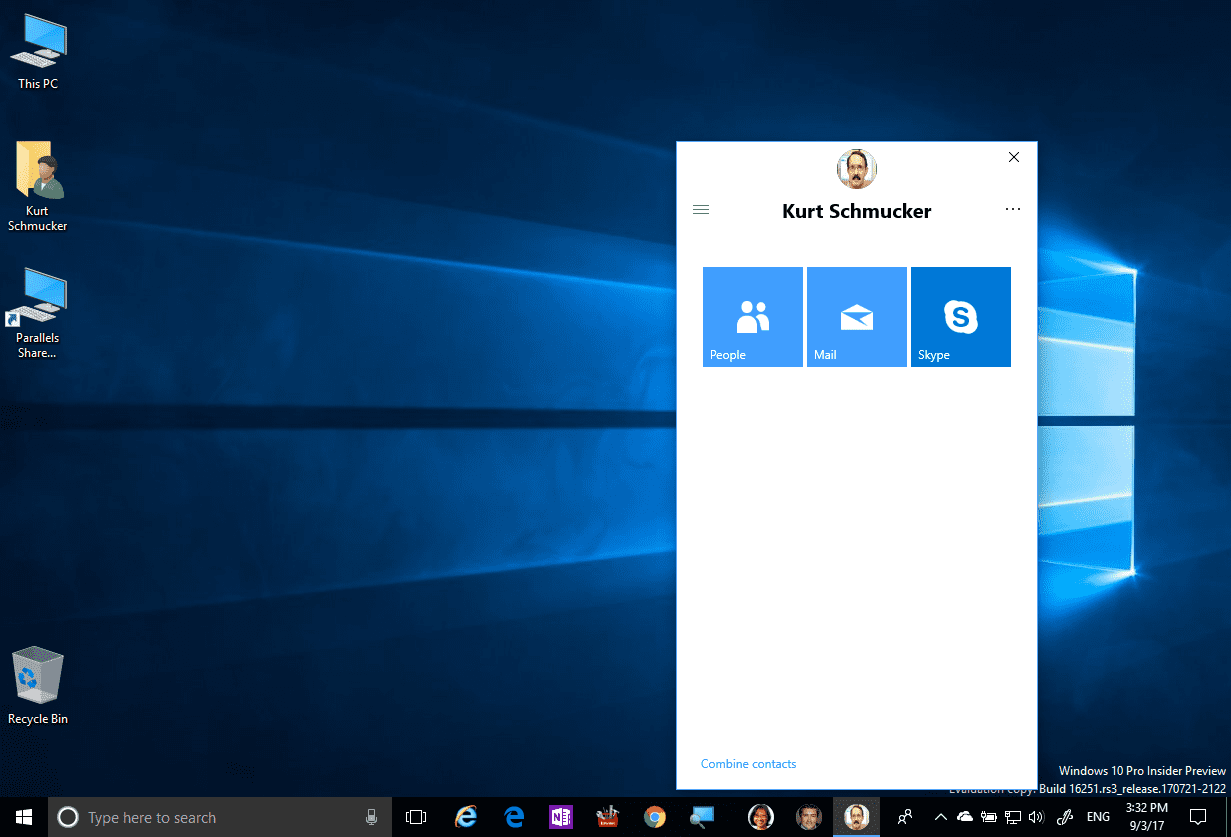Open the hamburger menu in the contact panel
The height and width of the screenshot is (837, 1231).
point(701,210)
